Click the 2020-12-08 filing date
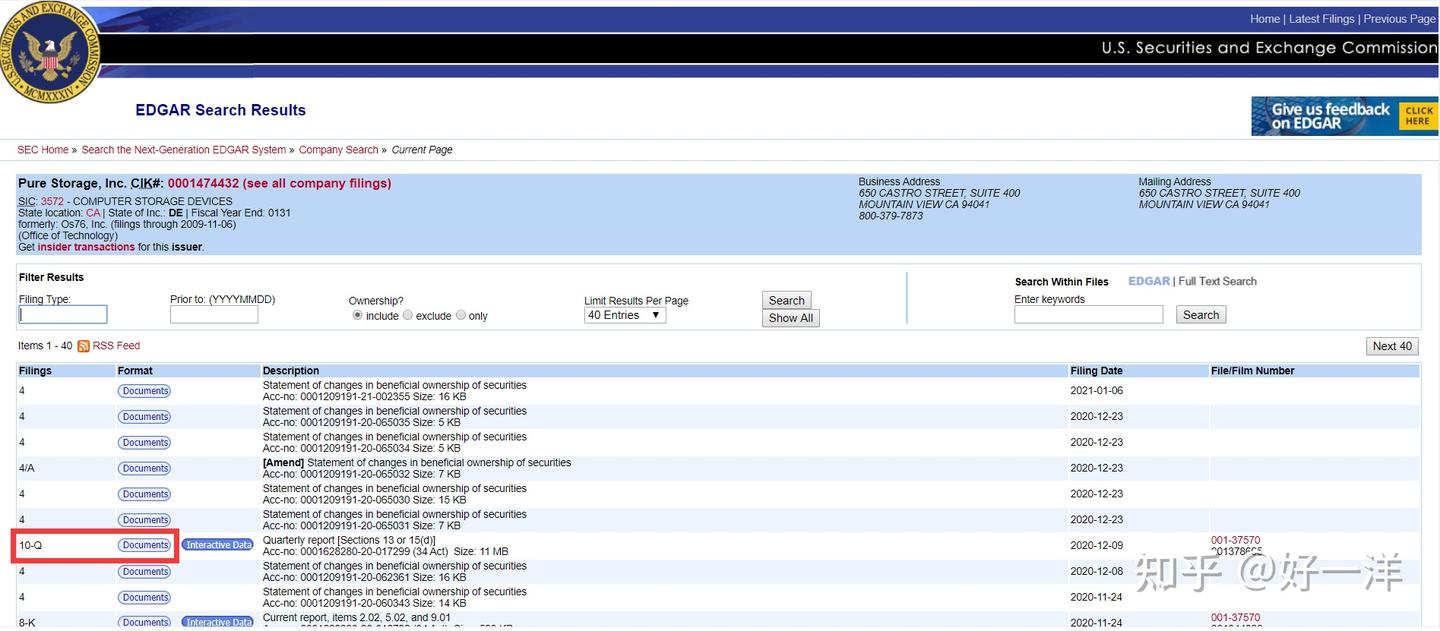 tap(1096, 572)
